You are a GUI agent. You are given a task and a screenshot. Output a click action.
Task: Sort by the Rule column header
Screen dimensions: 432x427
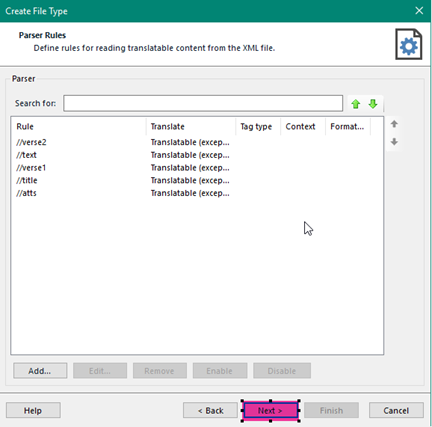coord(79,127)
